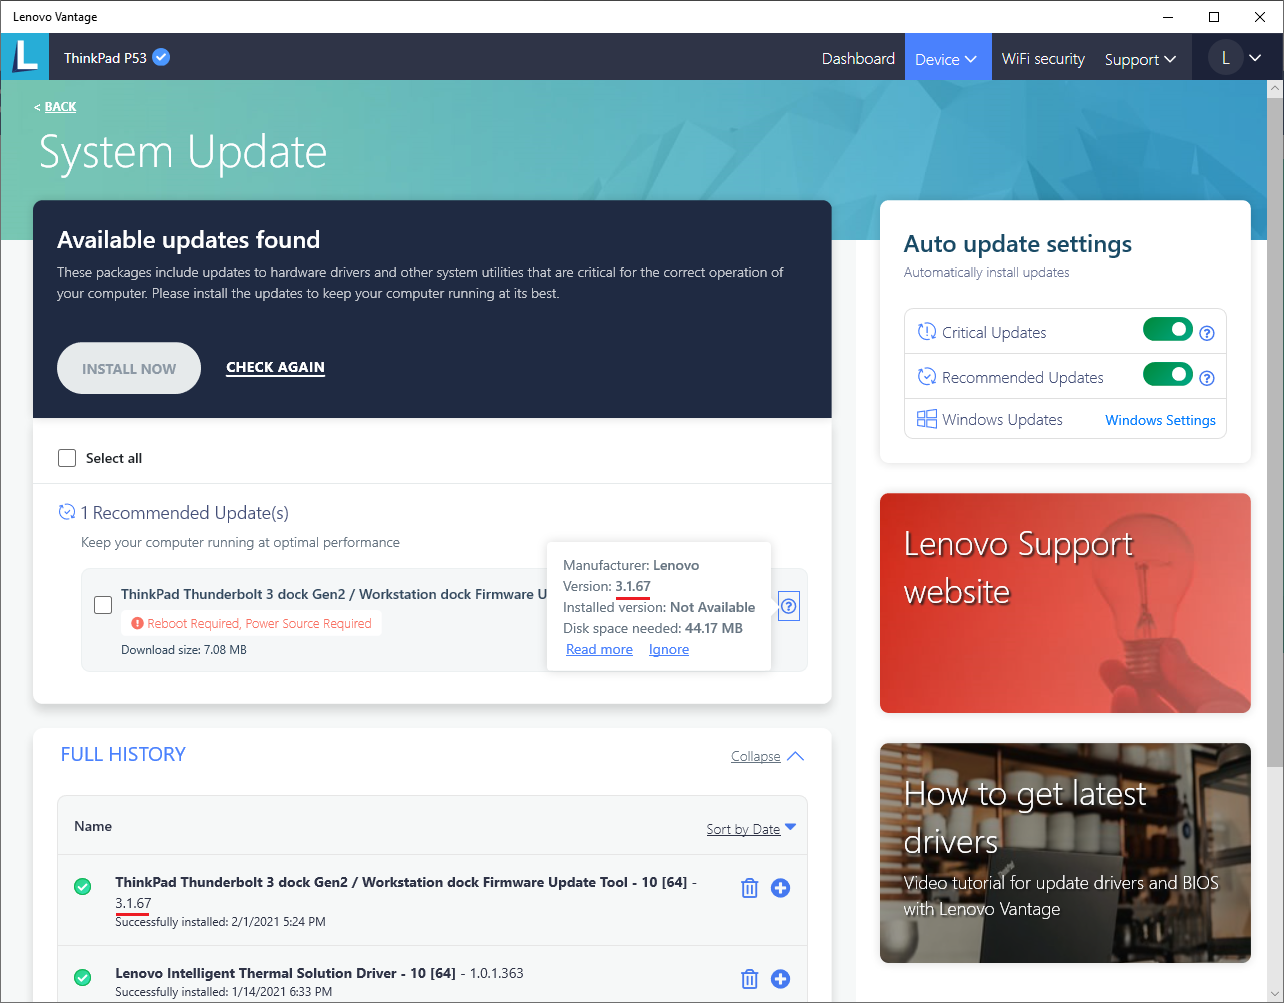Expand the Support menu
This screenshot has width=1284, height=1003.
1140,59
